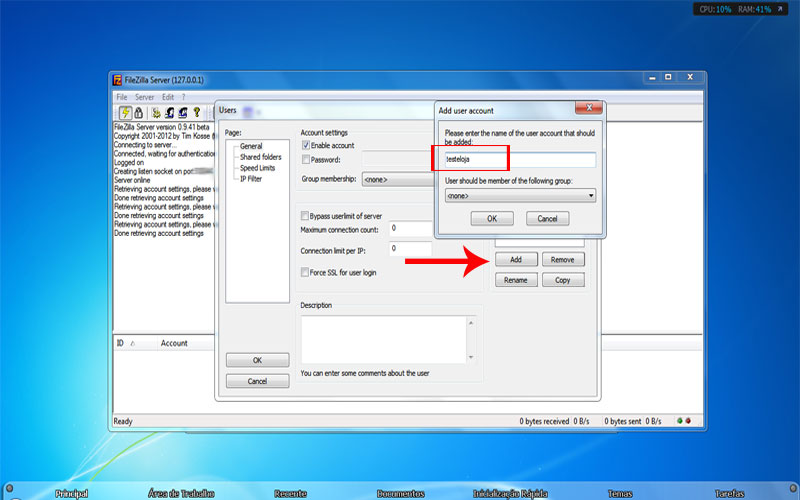Viewport: 800px width, 500px height.
Task: Select the General page
Action: 251,146
